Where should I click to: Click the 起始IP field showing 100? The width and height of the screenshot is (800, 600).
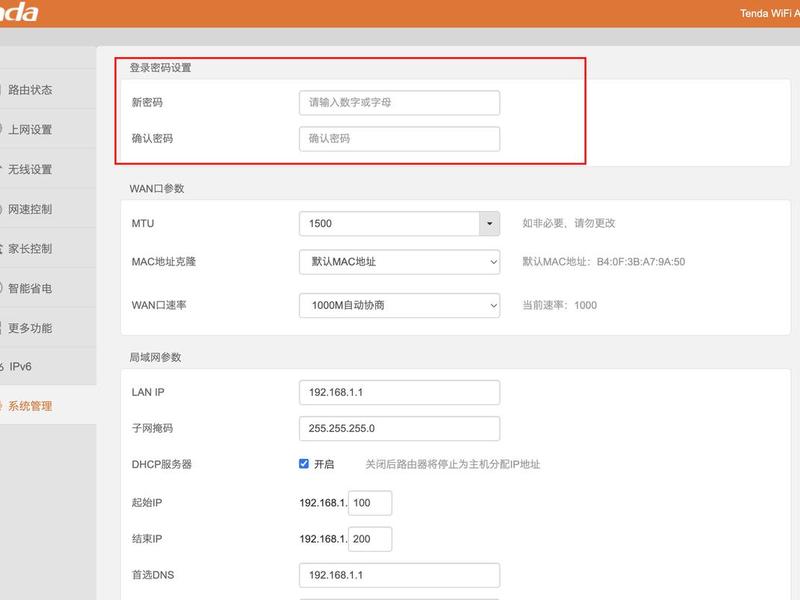(370, 503)
